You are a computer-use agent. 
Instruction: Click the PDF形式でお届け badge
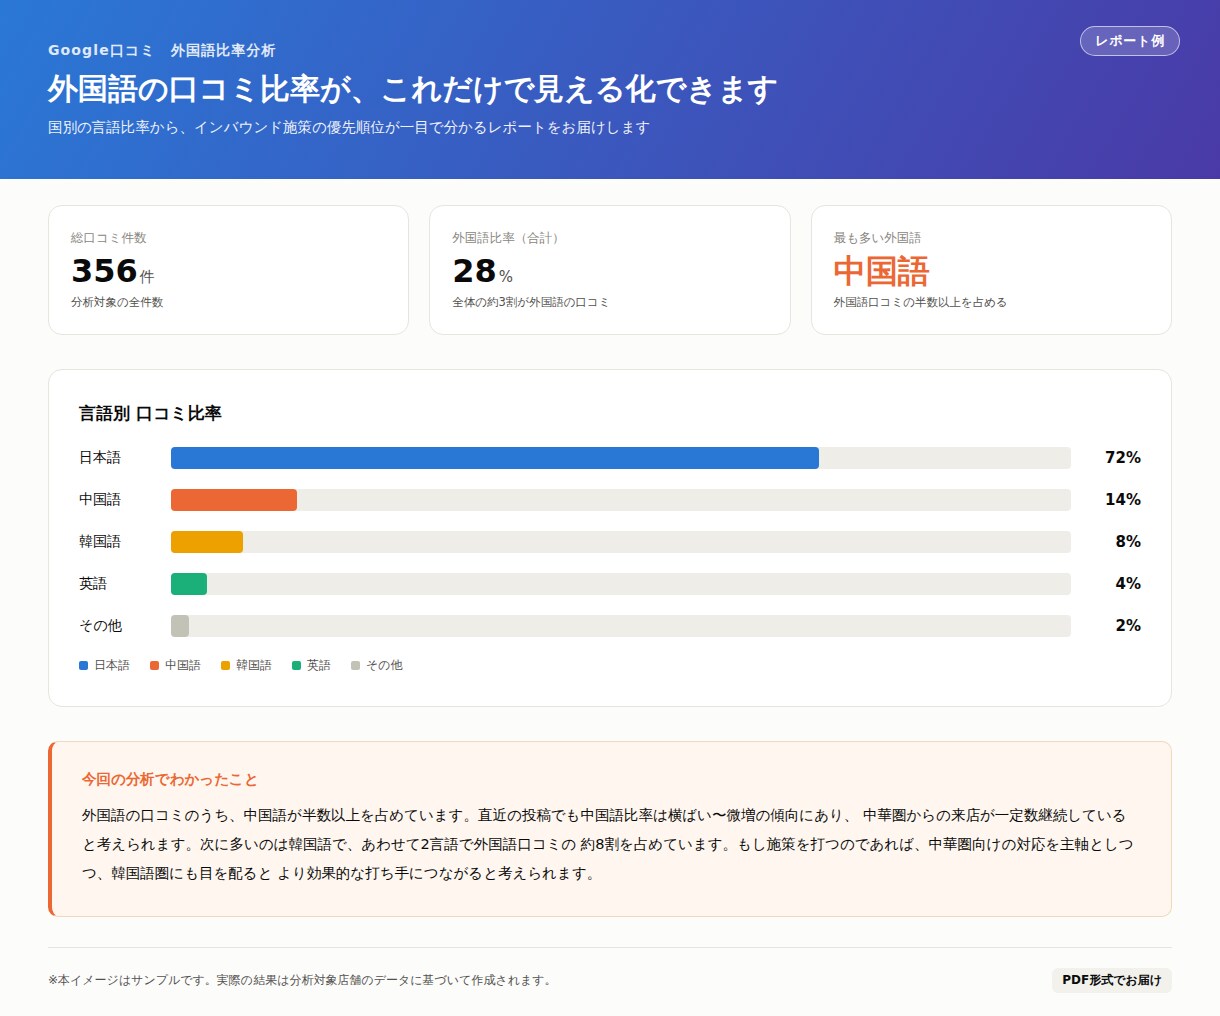point(1111,980)
